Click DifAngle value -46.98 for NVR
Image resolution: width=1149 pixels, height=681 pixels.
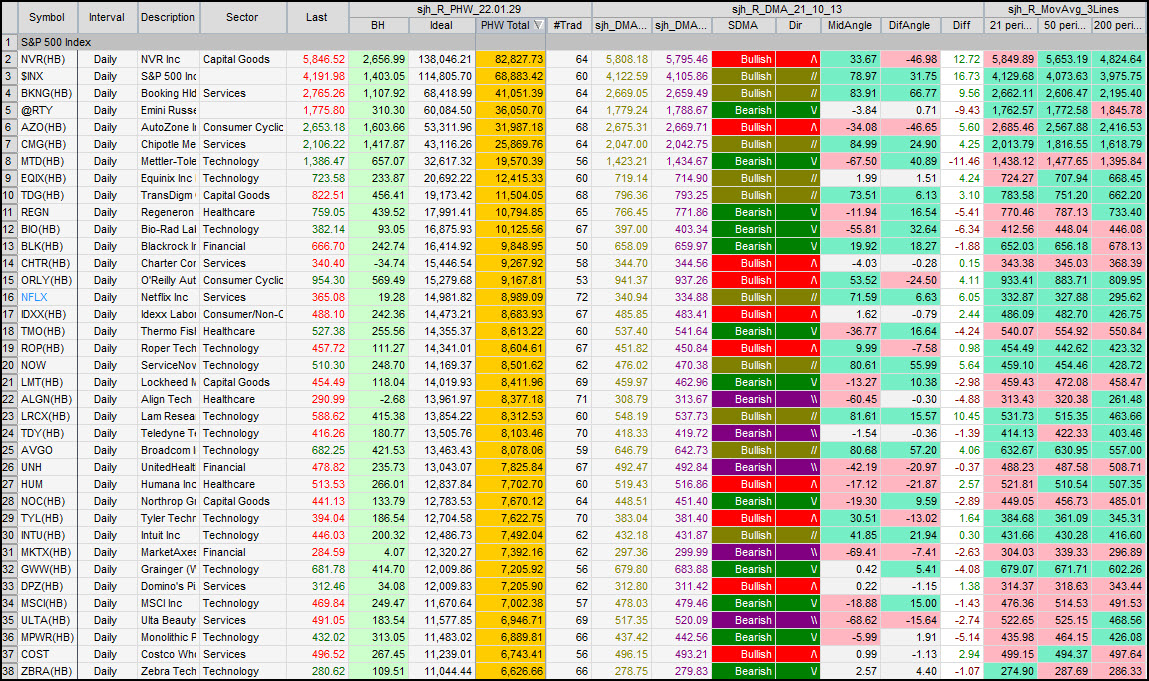[x=909, y=59]
